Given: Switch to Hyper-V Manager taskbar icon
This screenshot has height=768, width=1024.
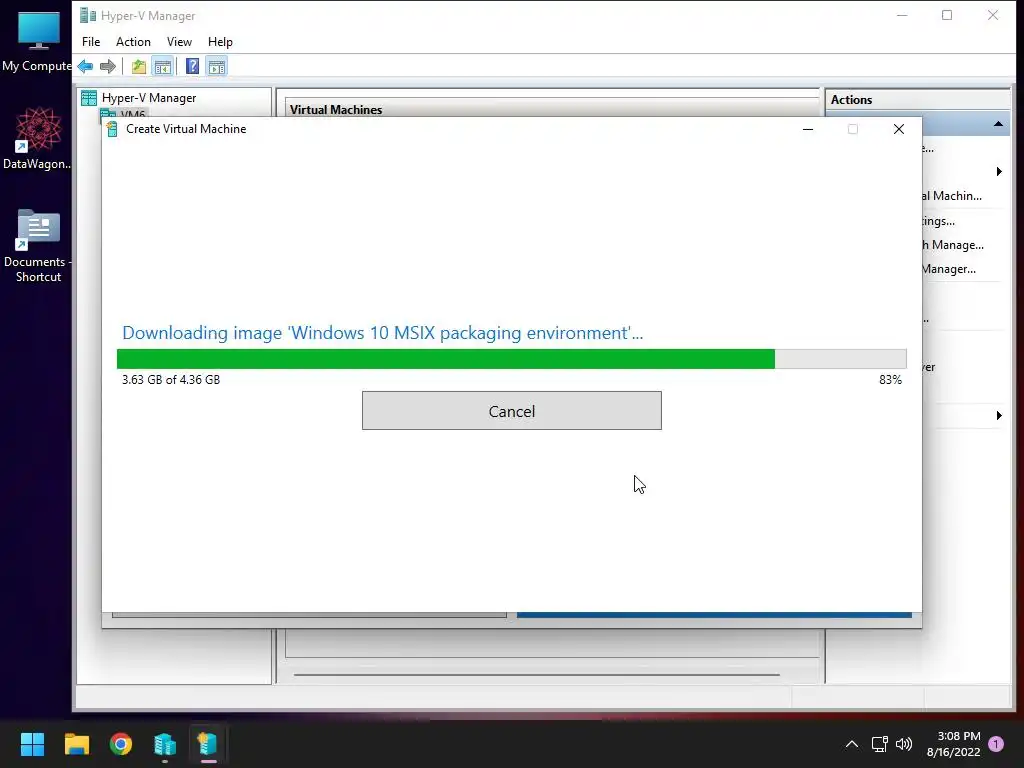Looking at the screenshot, I should pos(165,744).
